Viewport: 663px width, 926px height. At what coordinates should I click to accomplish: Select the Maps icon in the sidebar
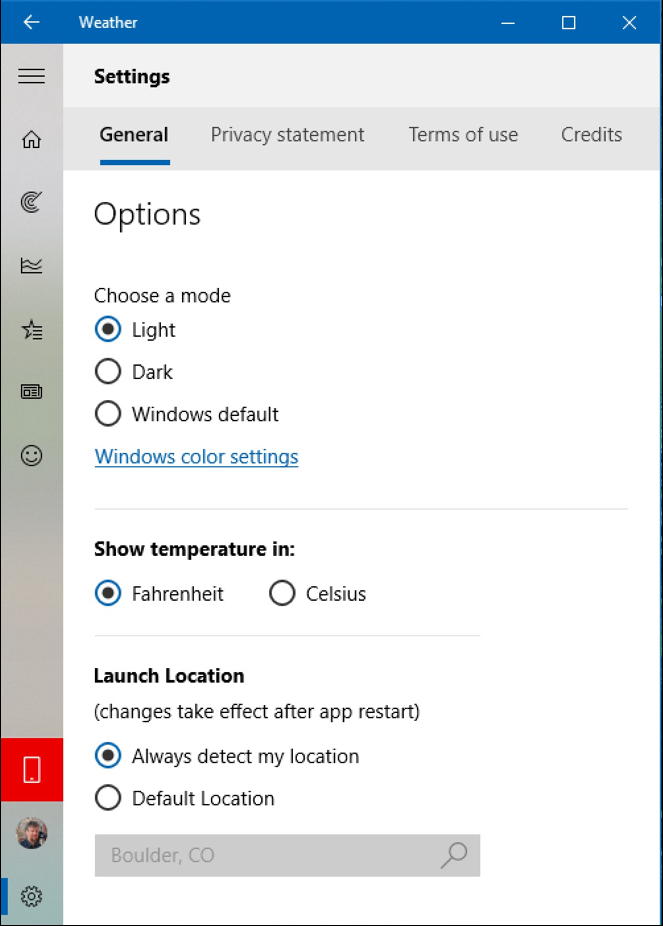coord(31,202)
